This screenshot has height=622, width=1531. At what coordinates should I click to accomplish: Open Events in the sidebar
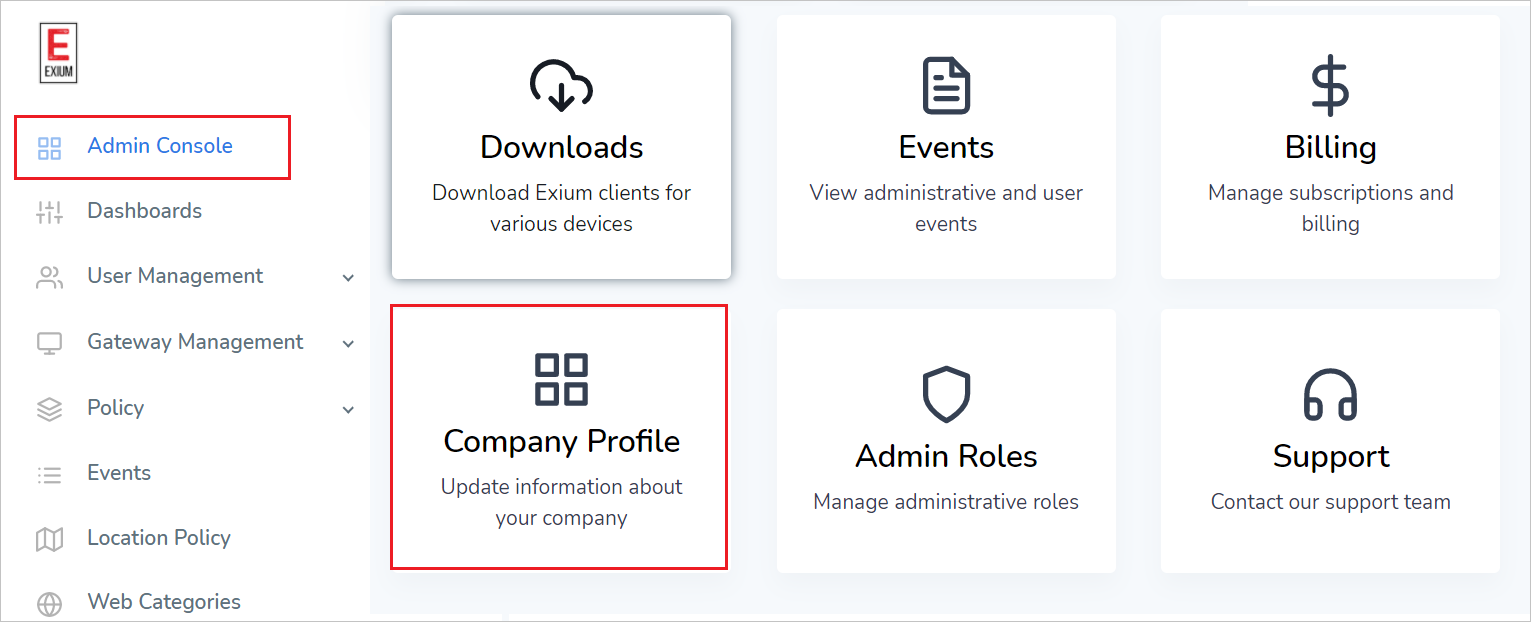[119, 473]
